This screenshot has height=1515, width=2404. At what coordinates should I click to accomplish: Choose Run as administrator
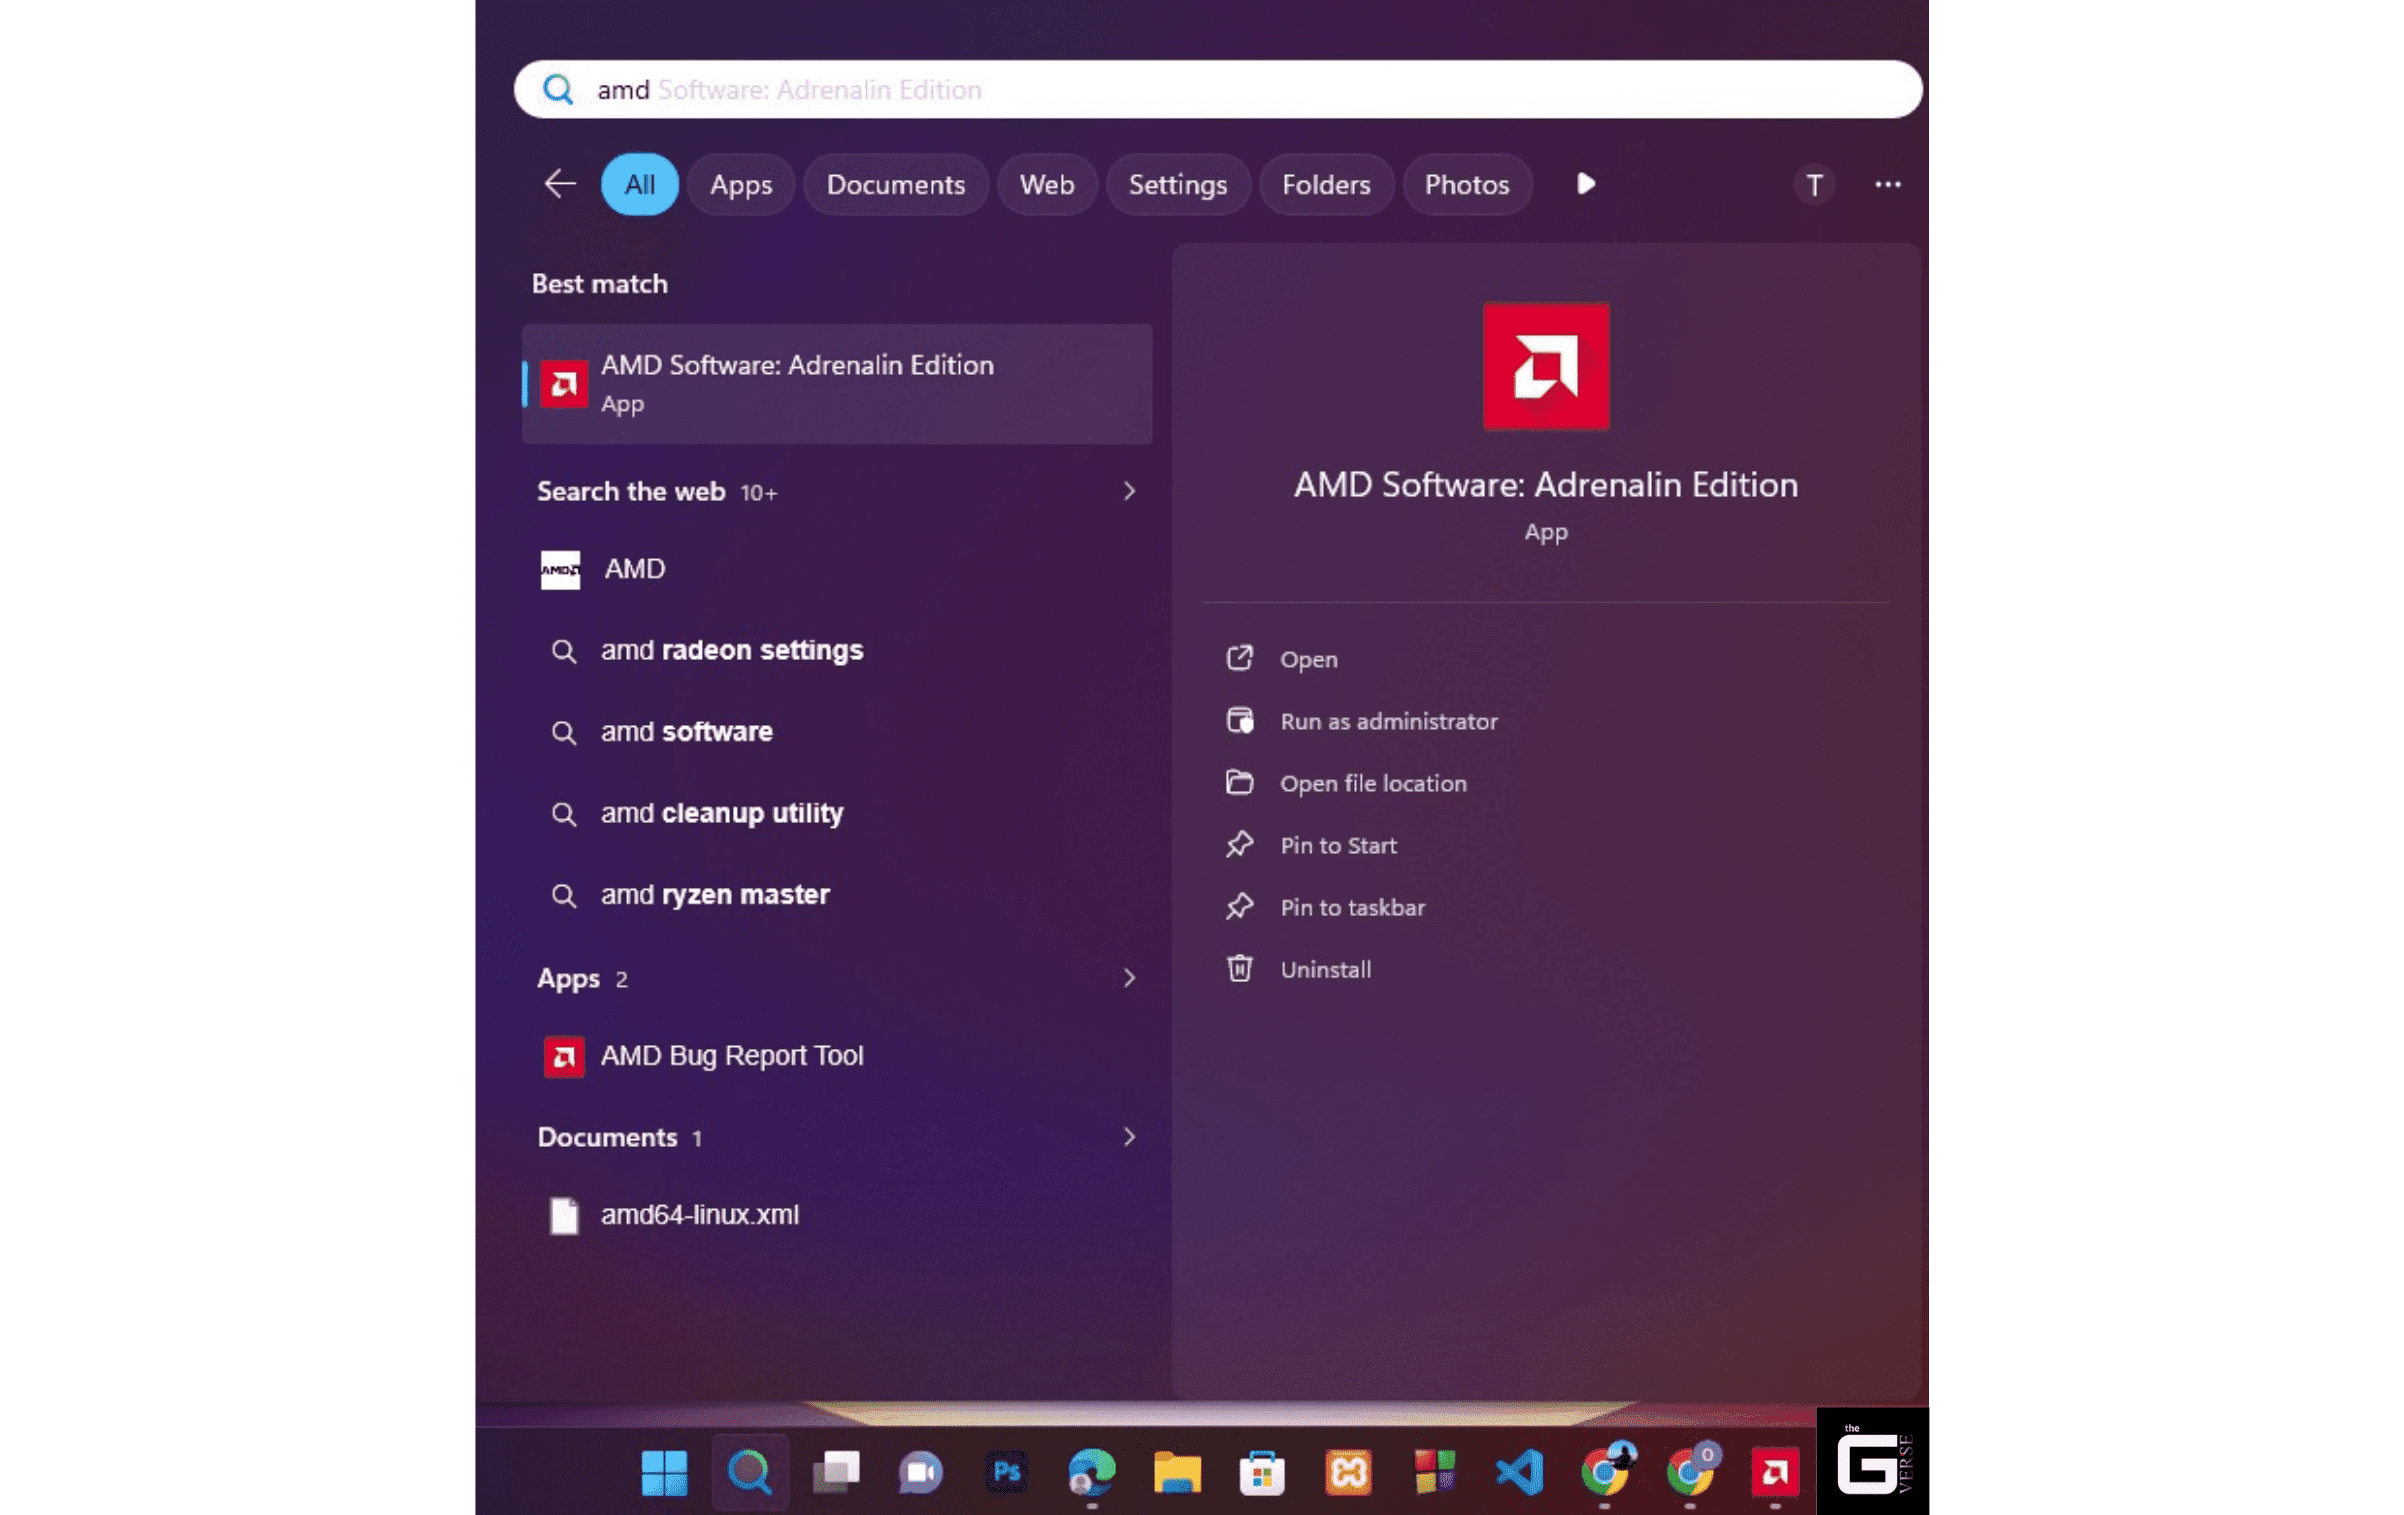[1388, 721]
